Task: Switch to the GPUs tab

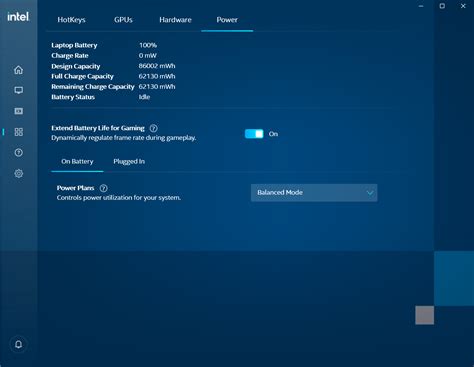Action: click(123, 20)
